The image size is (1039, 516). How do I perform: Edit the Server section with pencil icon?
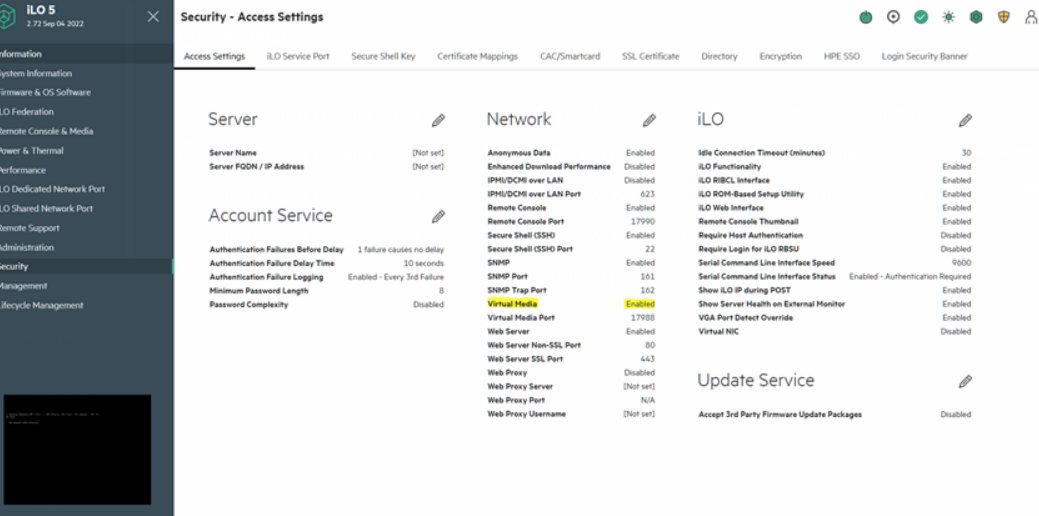click(438, 121)
